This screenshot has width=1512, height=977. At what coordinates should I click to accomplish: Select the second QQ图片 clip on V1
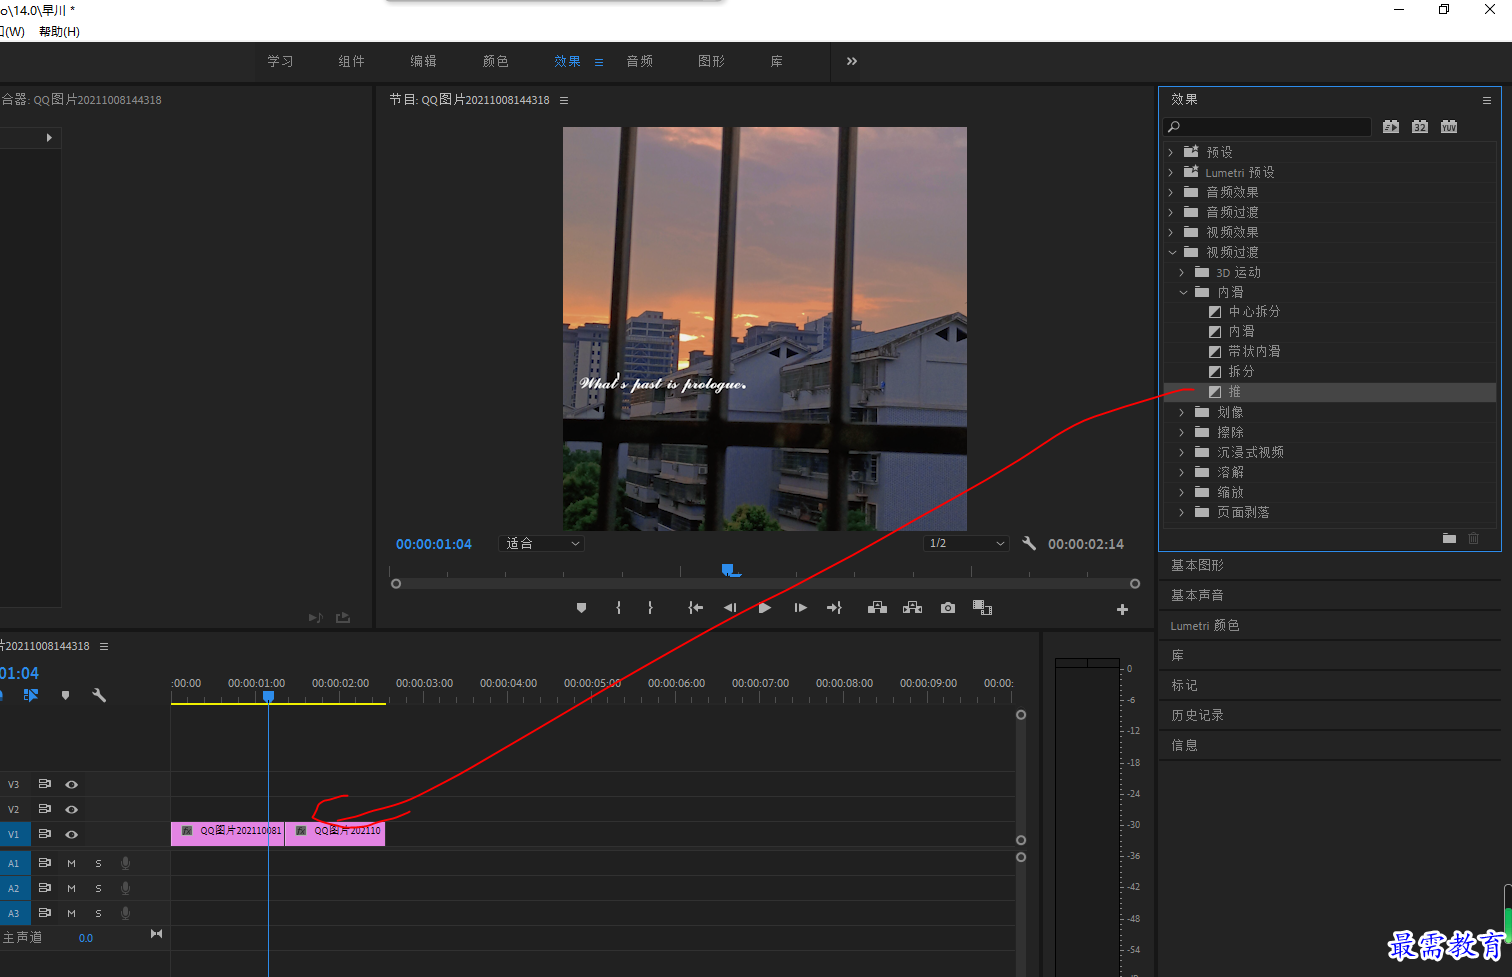point(335,833)
